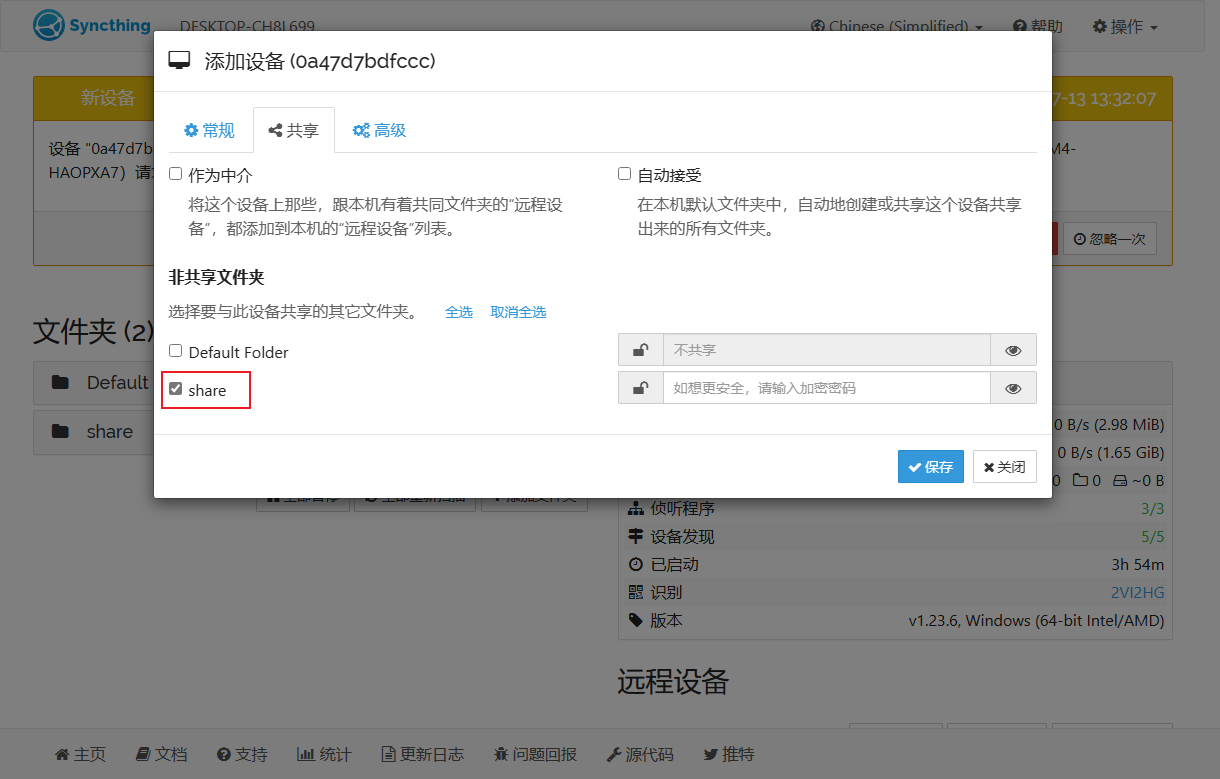Switch to 常规 general tab
Screen dimensions: 1220x779
(208, 130)
